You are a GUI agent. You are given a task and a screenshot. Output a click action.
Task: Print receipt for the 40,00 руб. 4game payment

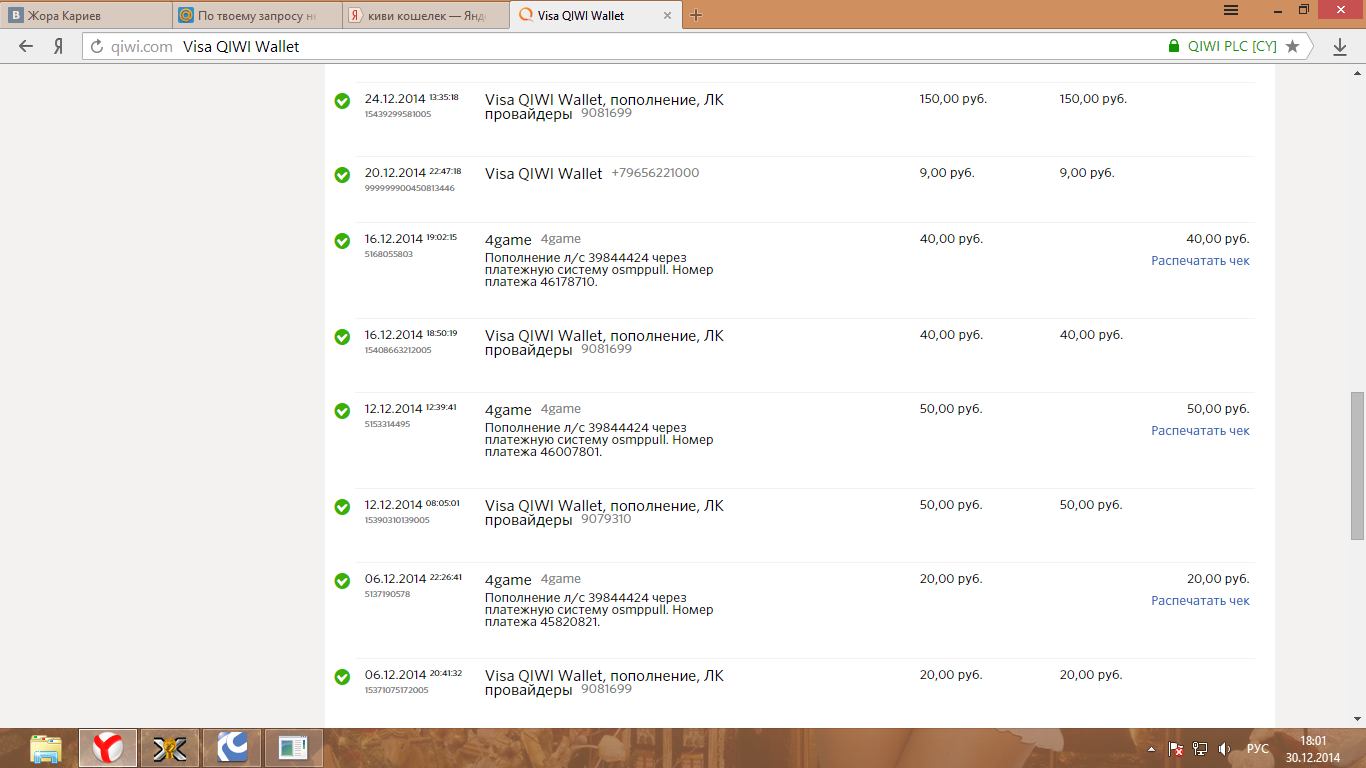(1200, 261)
